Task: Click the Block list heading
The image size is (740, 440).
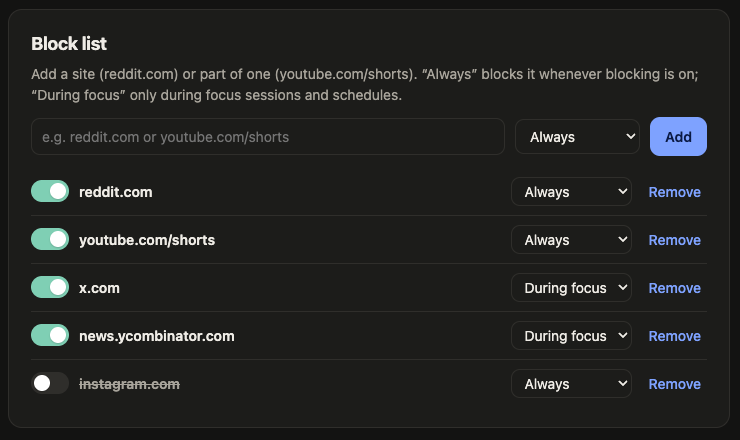Action: (x=69, y=44)
